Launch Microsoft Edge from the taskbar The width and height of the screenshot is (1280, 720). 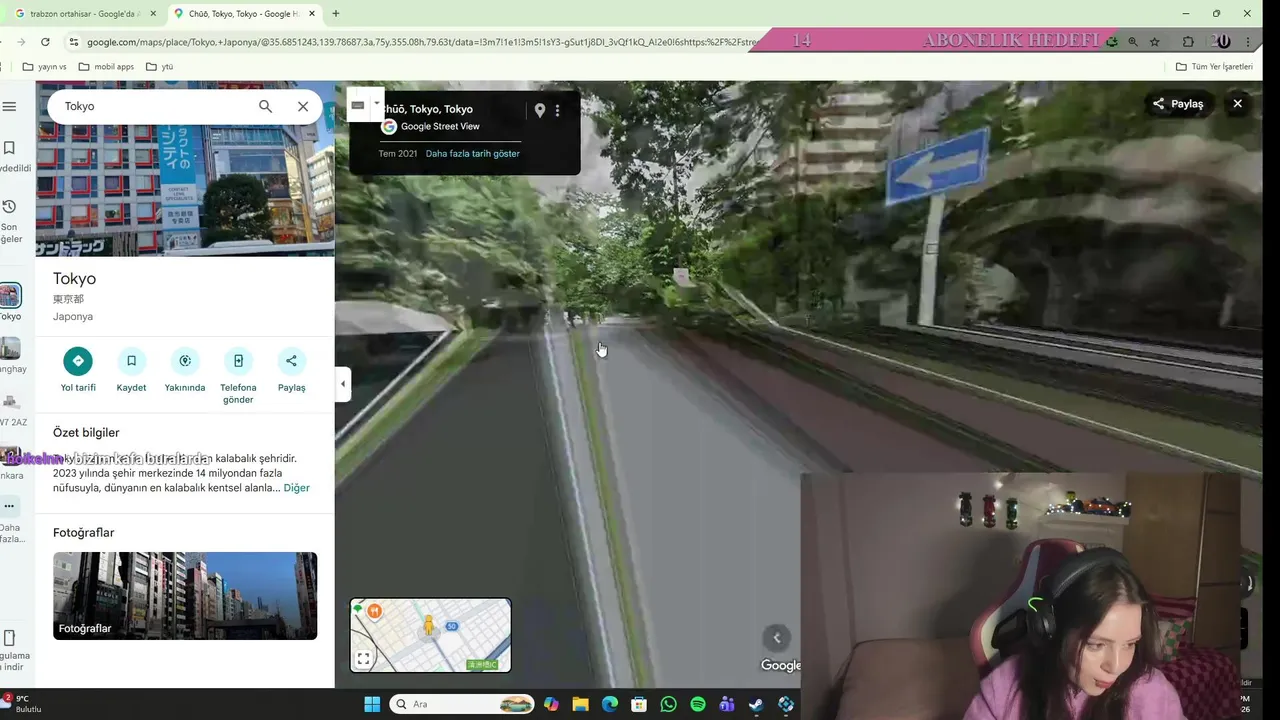(610, 704)
